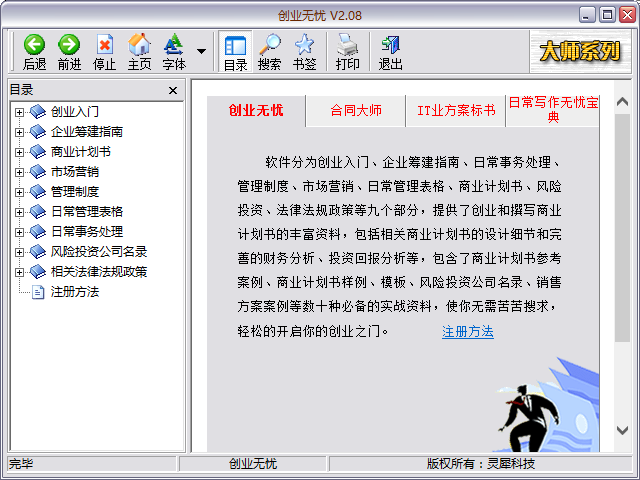Switch to the 合同大师 tab
Viewport: 640px width, 480px height.
tap(356, 111)
